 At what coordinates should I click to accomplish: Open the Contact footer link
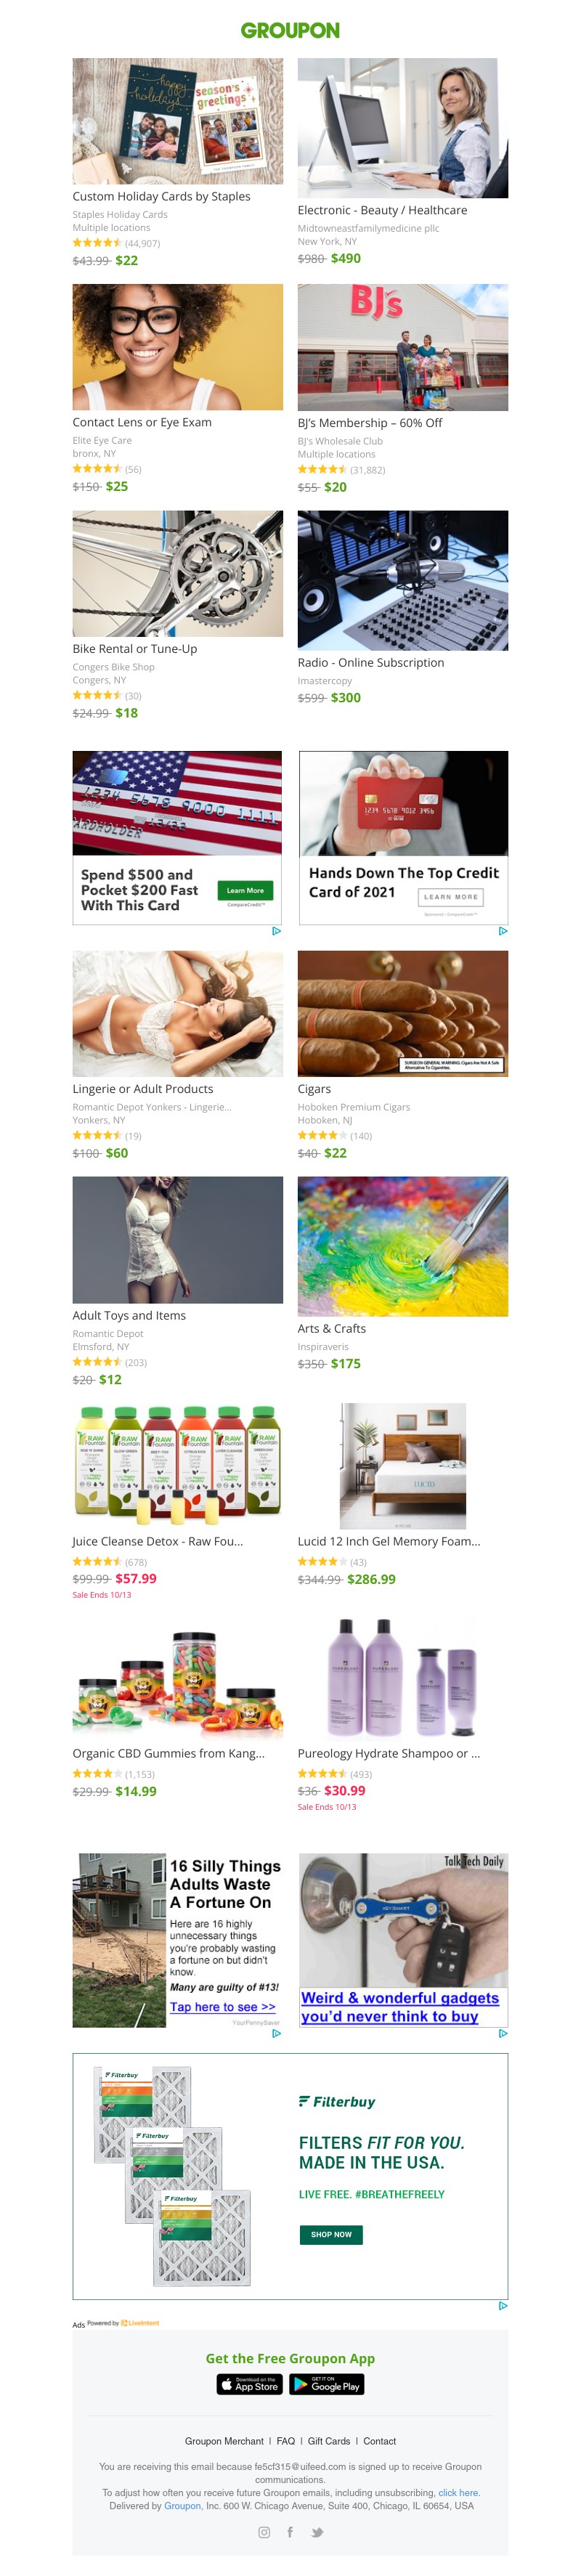coord(380,2441)
